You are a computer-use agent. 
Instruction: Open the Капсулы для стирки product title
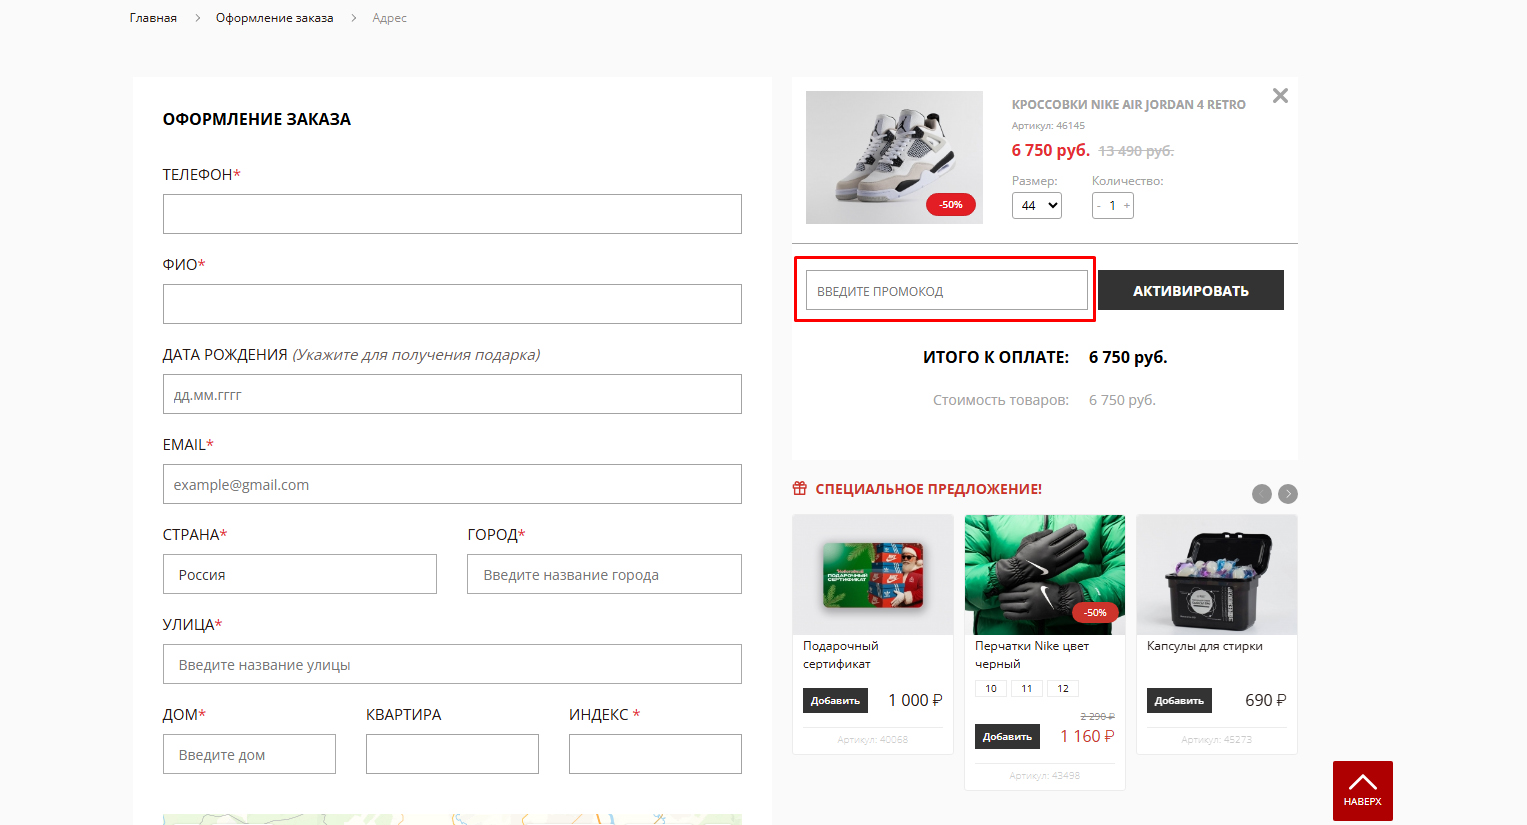coord(1205,646)
